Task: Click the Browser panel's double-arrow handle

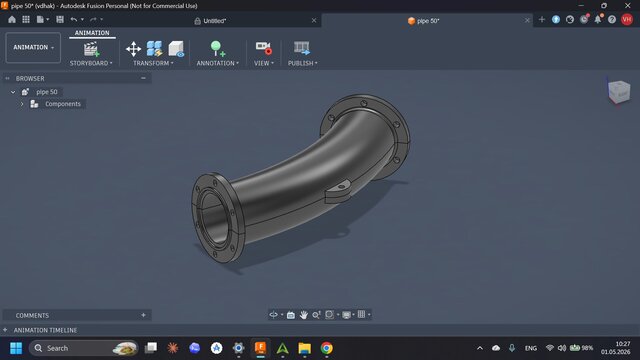Action: pyautogui.click(x=7, y=78)
